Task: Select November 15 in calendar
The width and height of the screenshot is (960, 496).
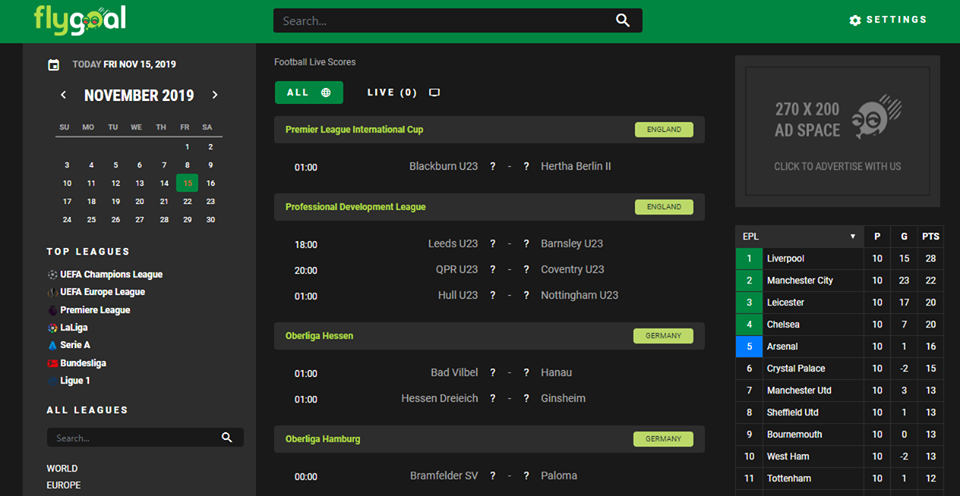Action: pyautogui.click(x=187, y=183)
